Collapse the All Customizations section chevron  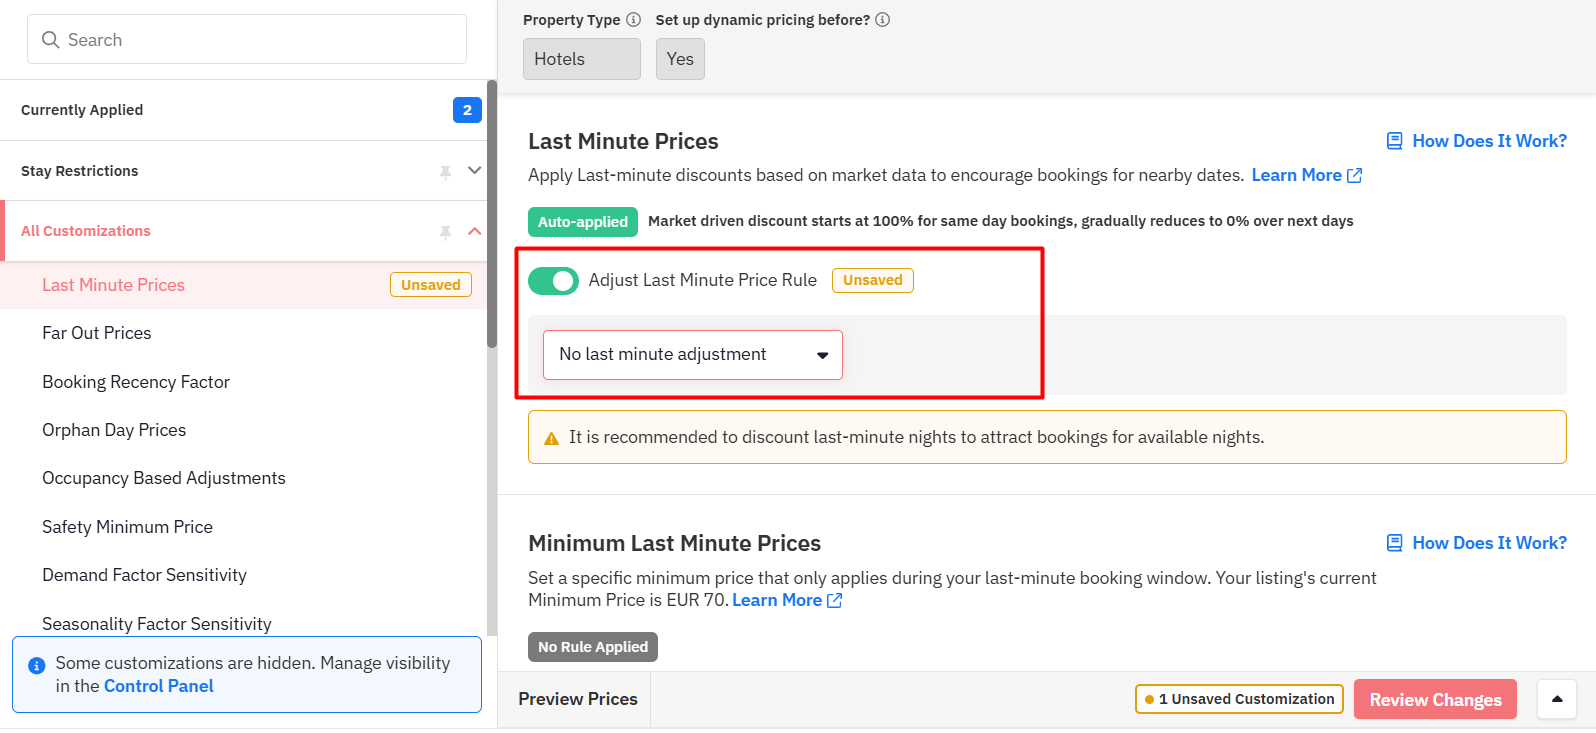(x=475, y=231)
